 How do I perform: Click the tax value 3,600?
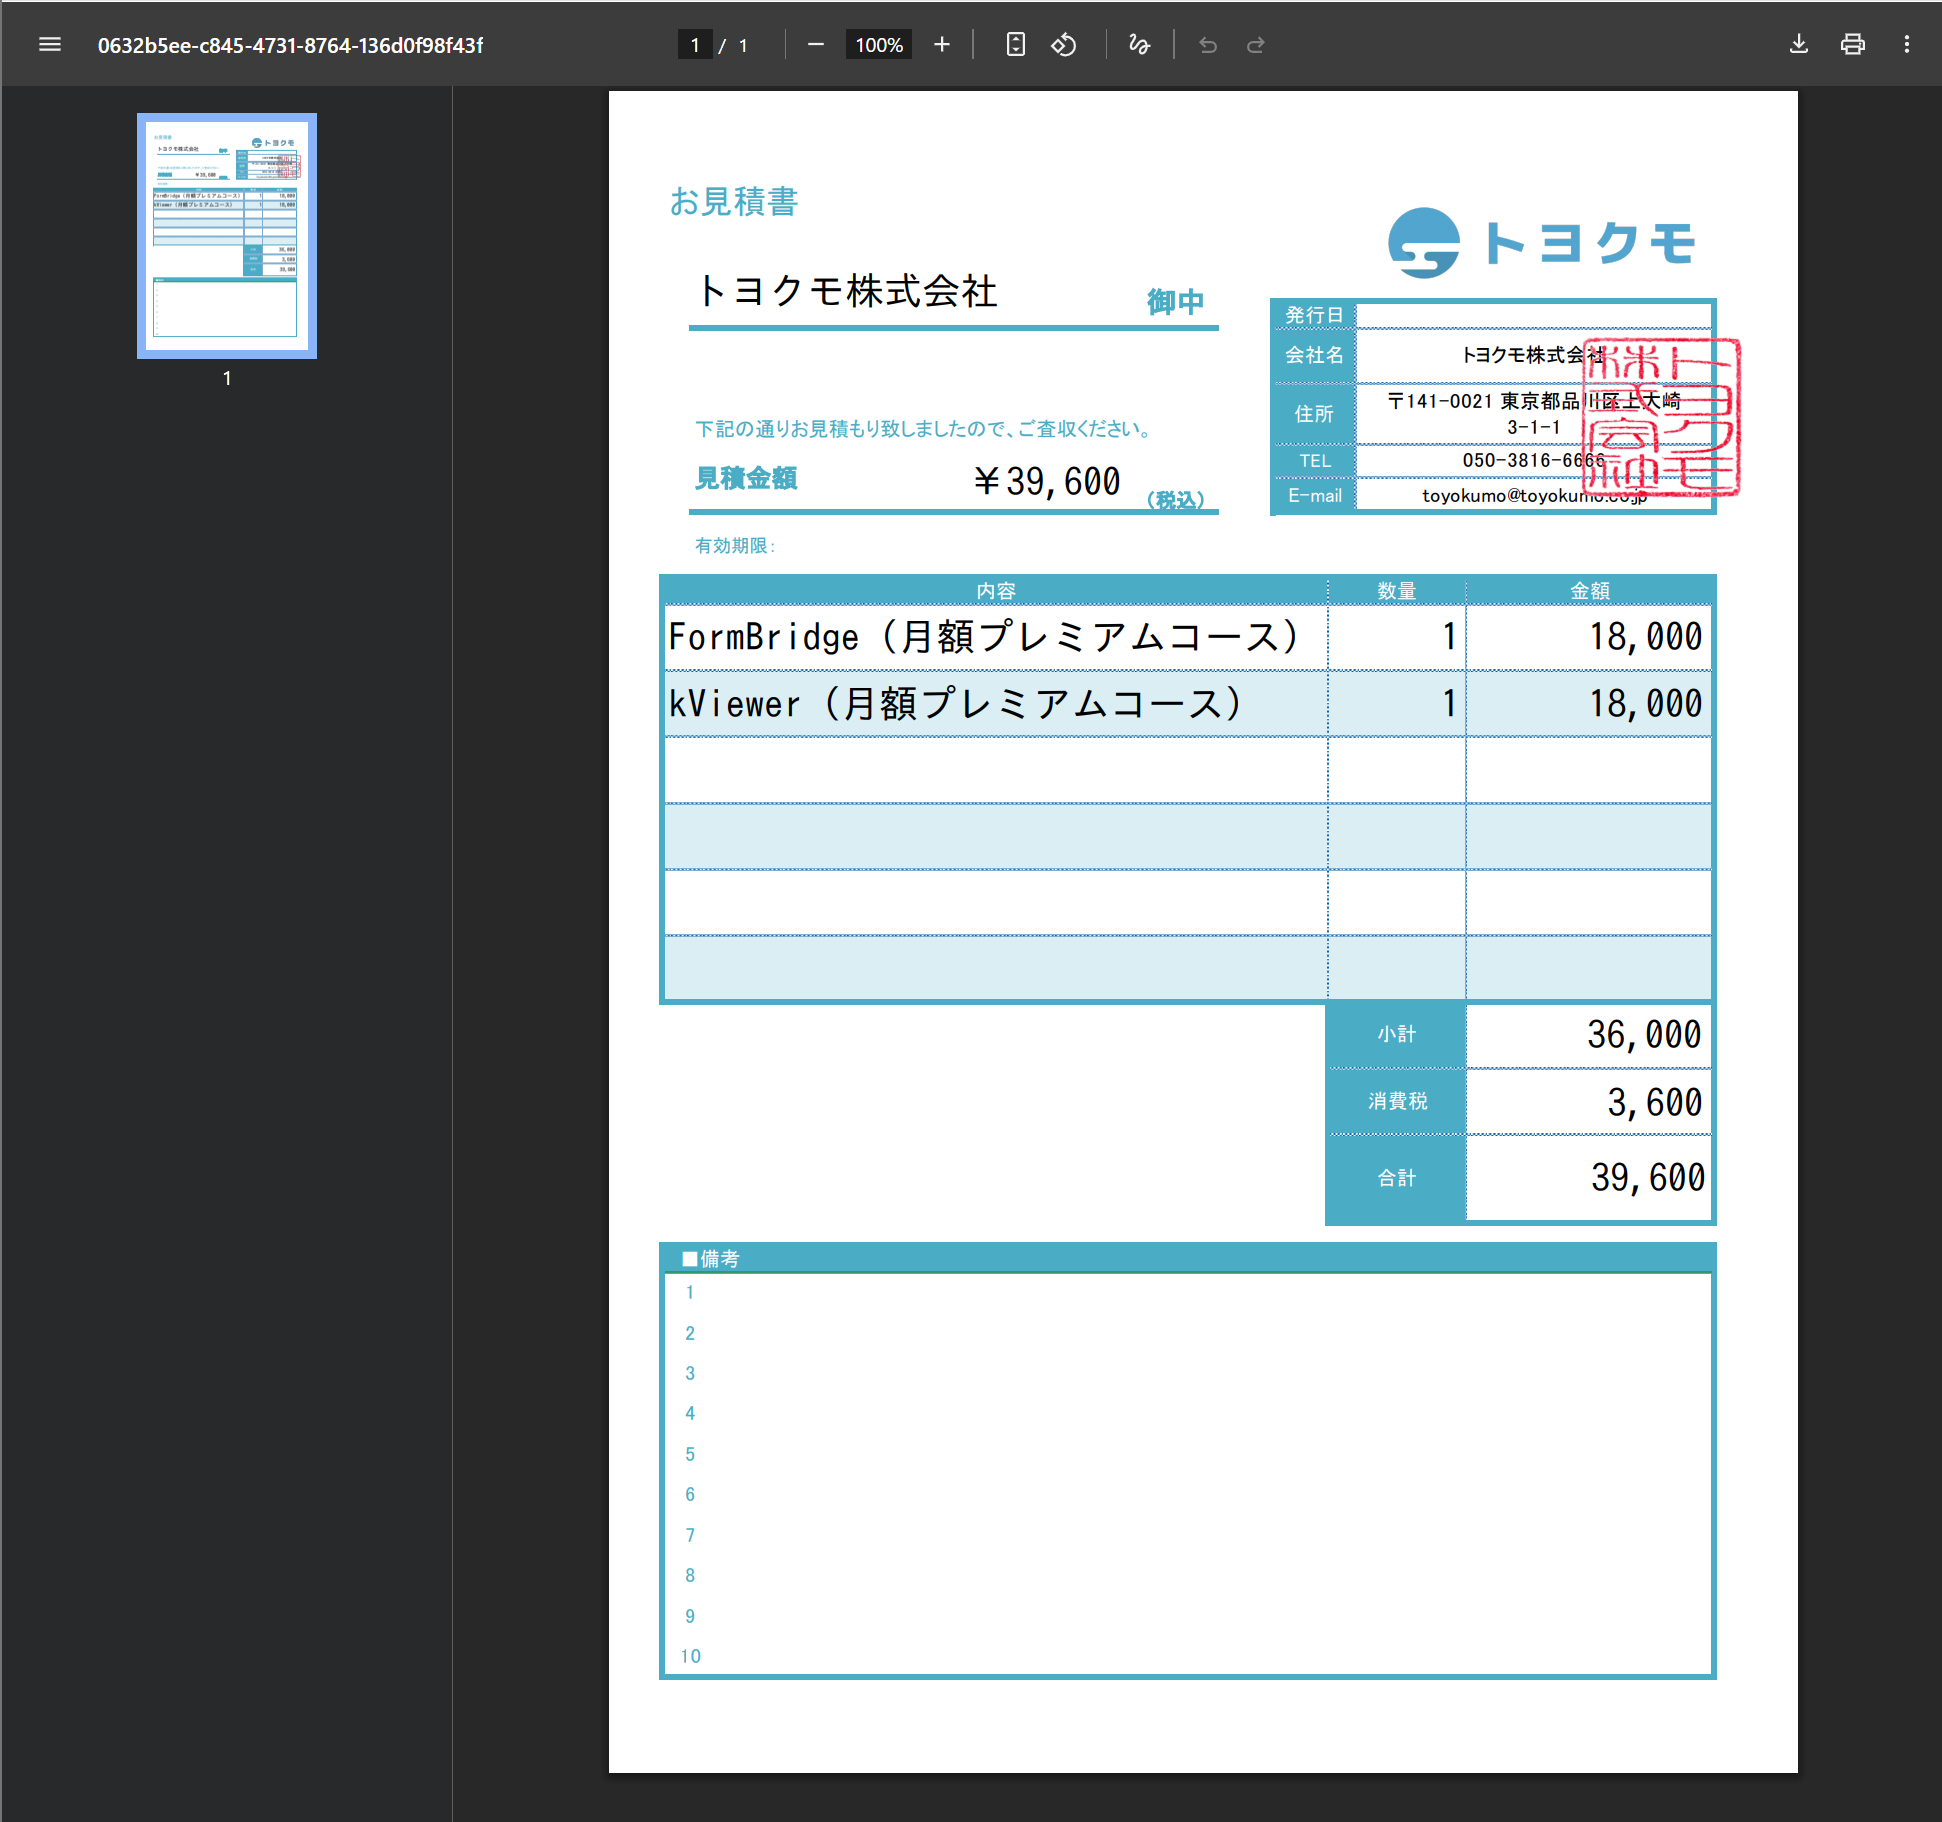(1654, 1102)
